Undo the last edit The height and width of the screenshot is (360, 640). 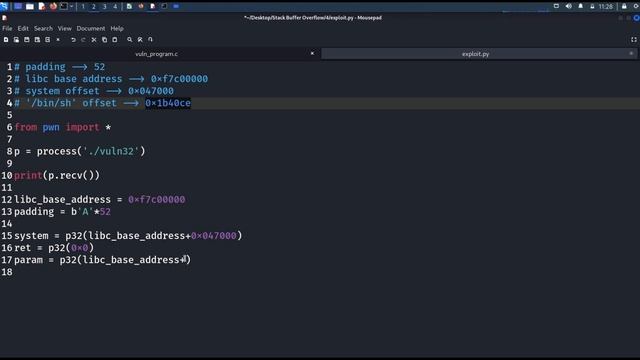click(x=73, y=40)
